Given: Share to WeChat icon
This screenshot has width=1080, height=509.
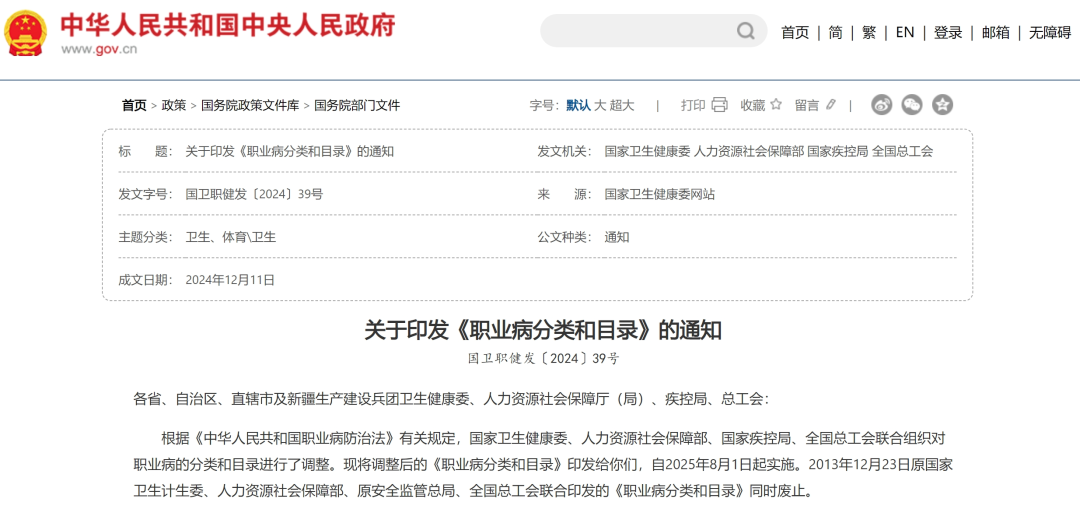Looking at the screenshot, I should click(x=912, y=105).
